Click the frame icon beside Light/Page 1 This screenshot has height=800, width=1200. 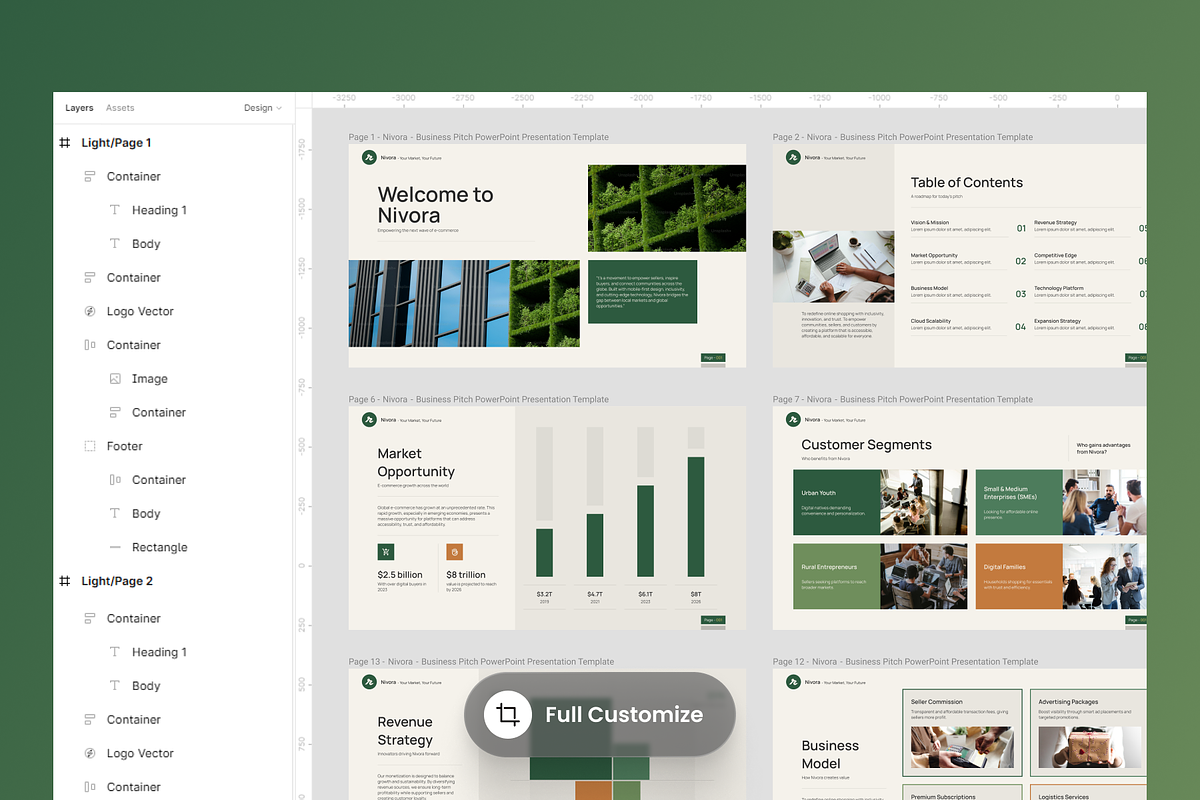65,143
